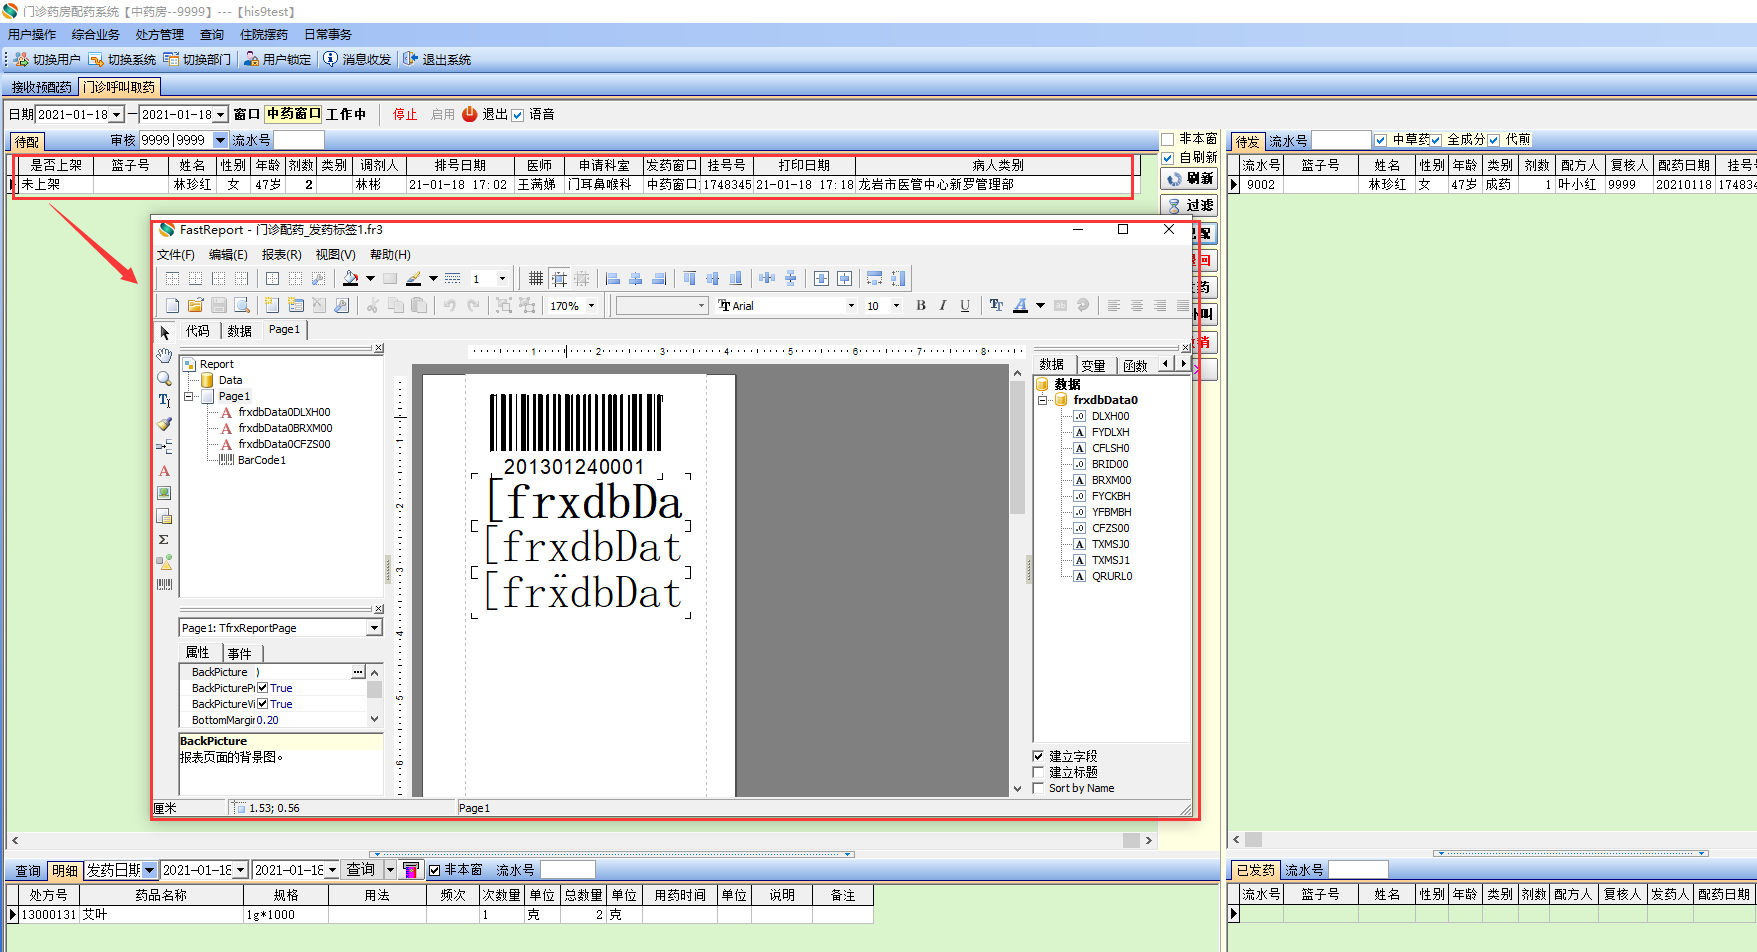1757x952 pixels.
Task: Click the fill color bucket icon
Action: click(351, 279)
